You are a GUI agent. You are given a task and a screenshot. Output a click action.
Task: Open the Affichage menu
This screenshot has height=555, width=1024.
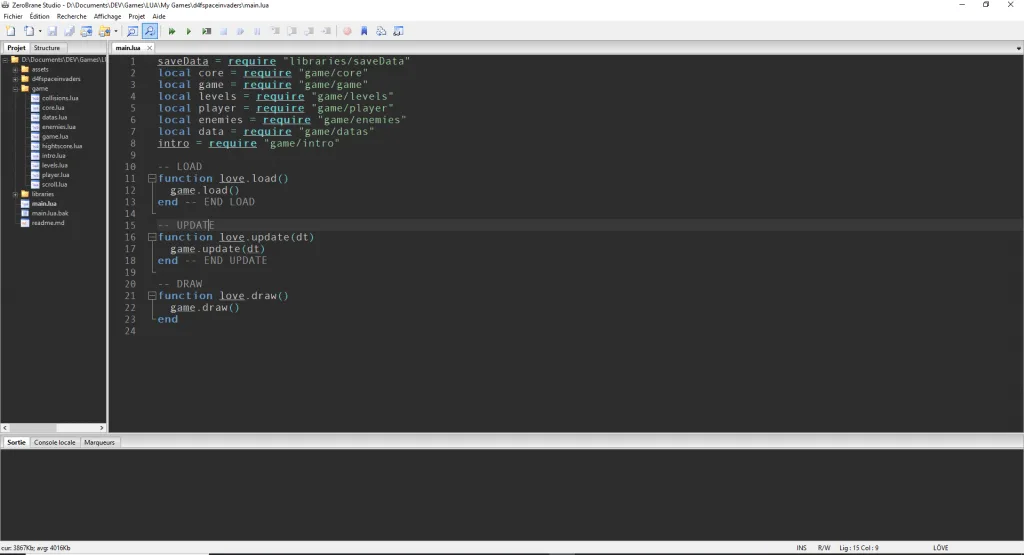107,17
